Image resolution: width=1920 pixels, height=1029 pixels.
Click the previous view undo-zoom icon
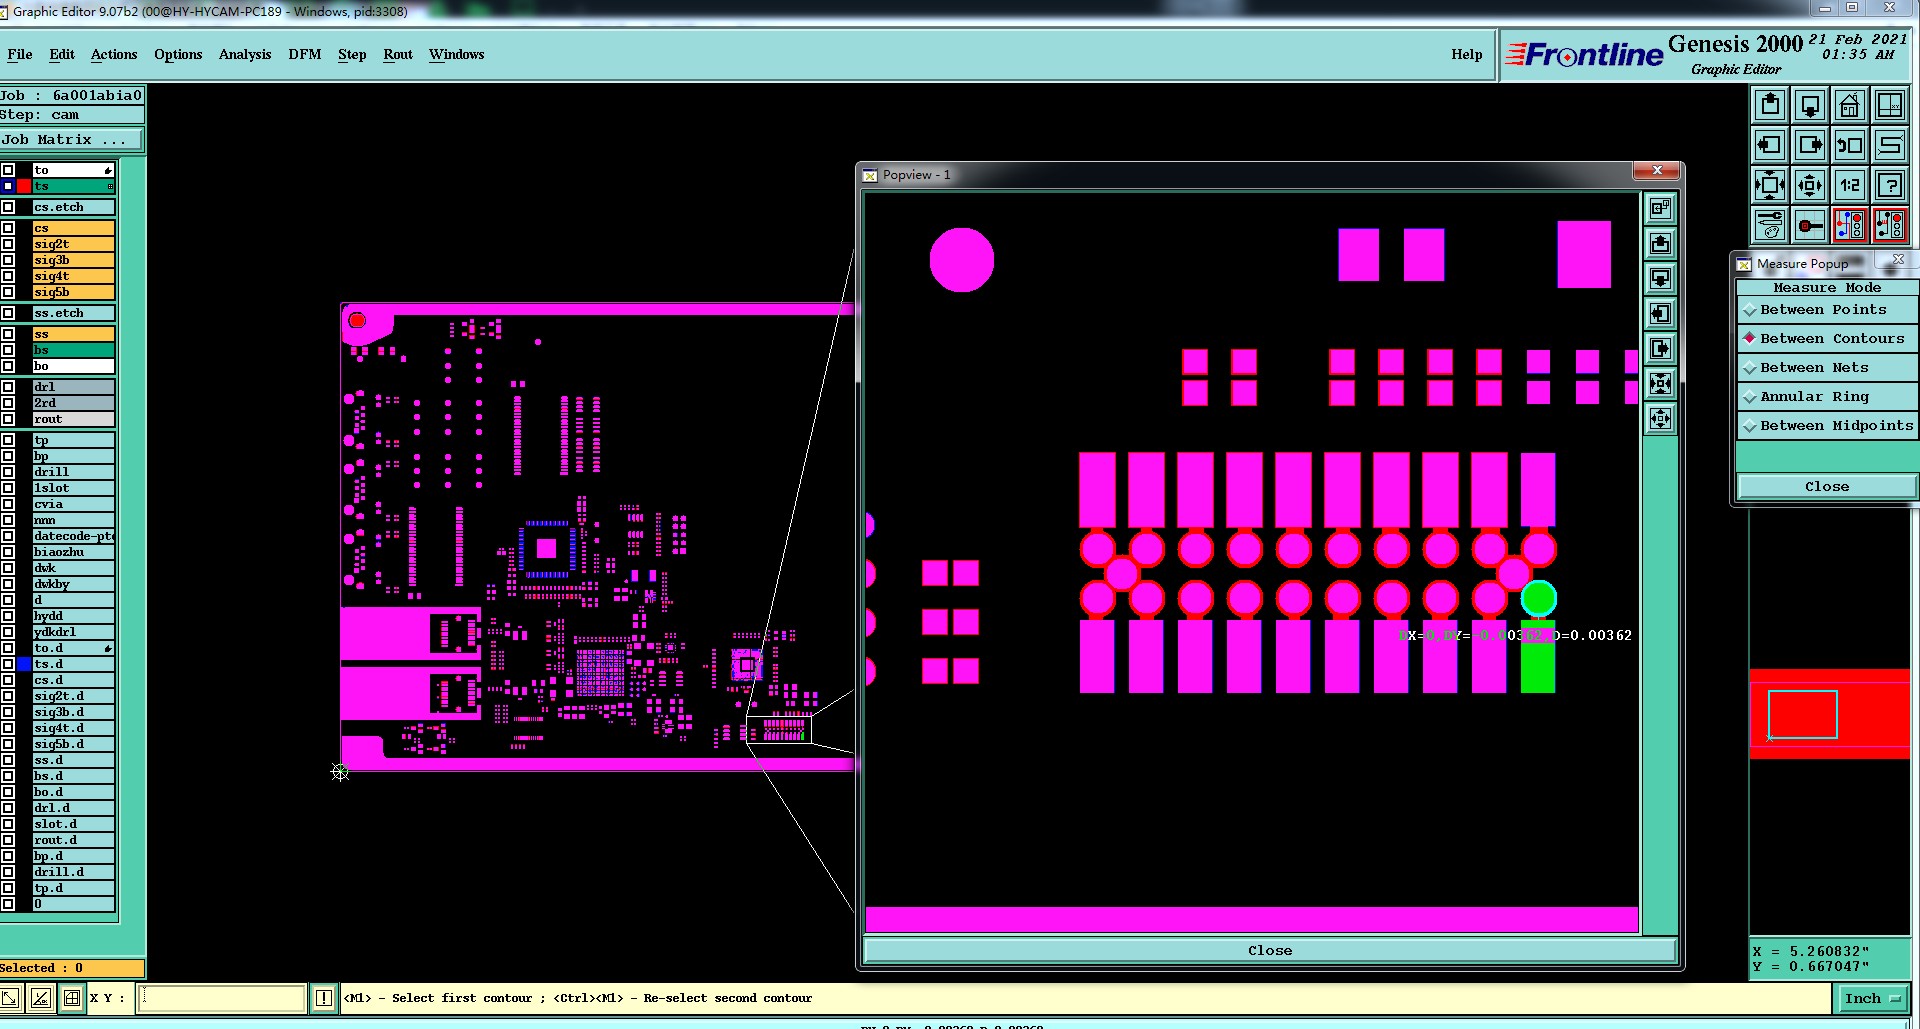[1850, 145]
